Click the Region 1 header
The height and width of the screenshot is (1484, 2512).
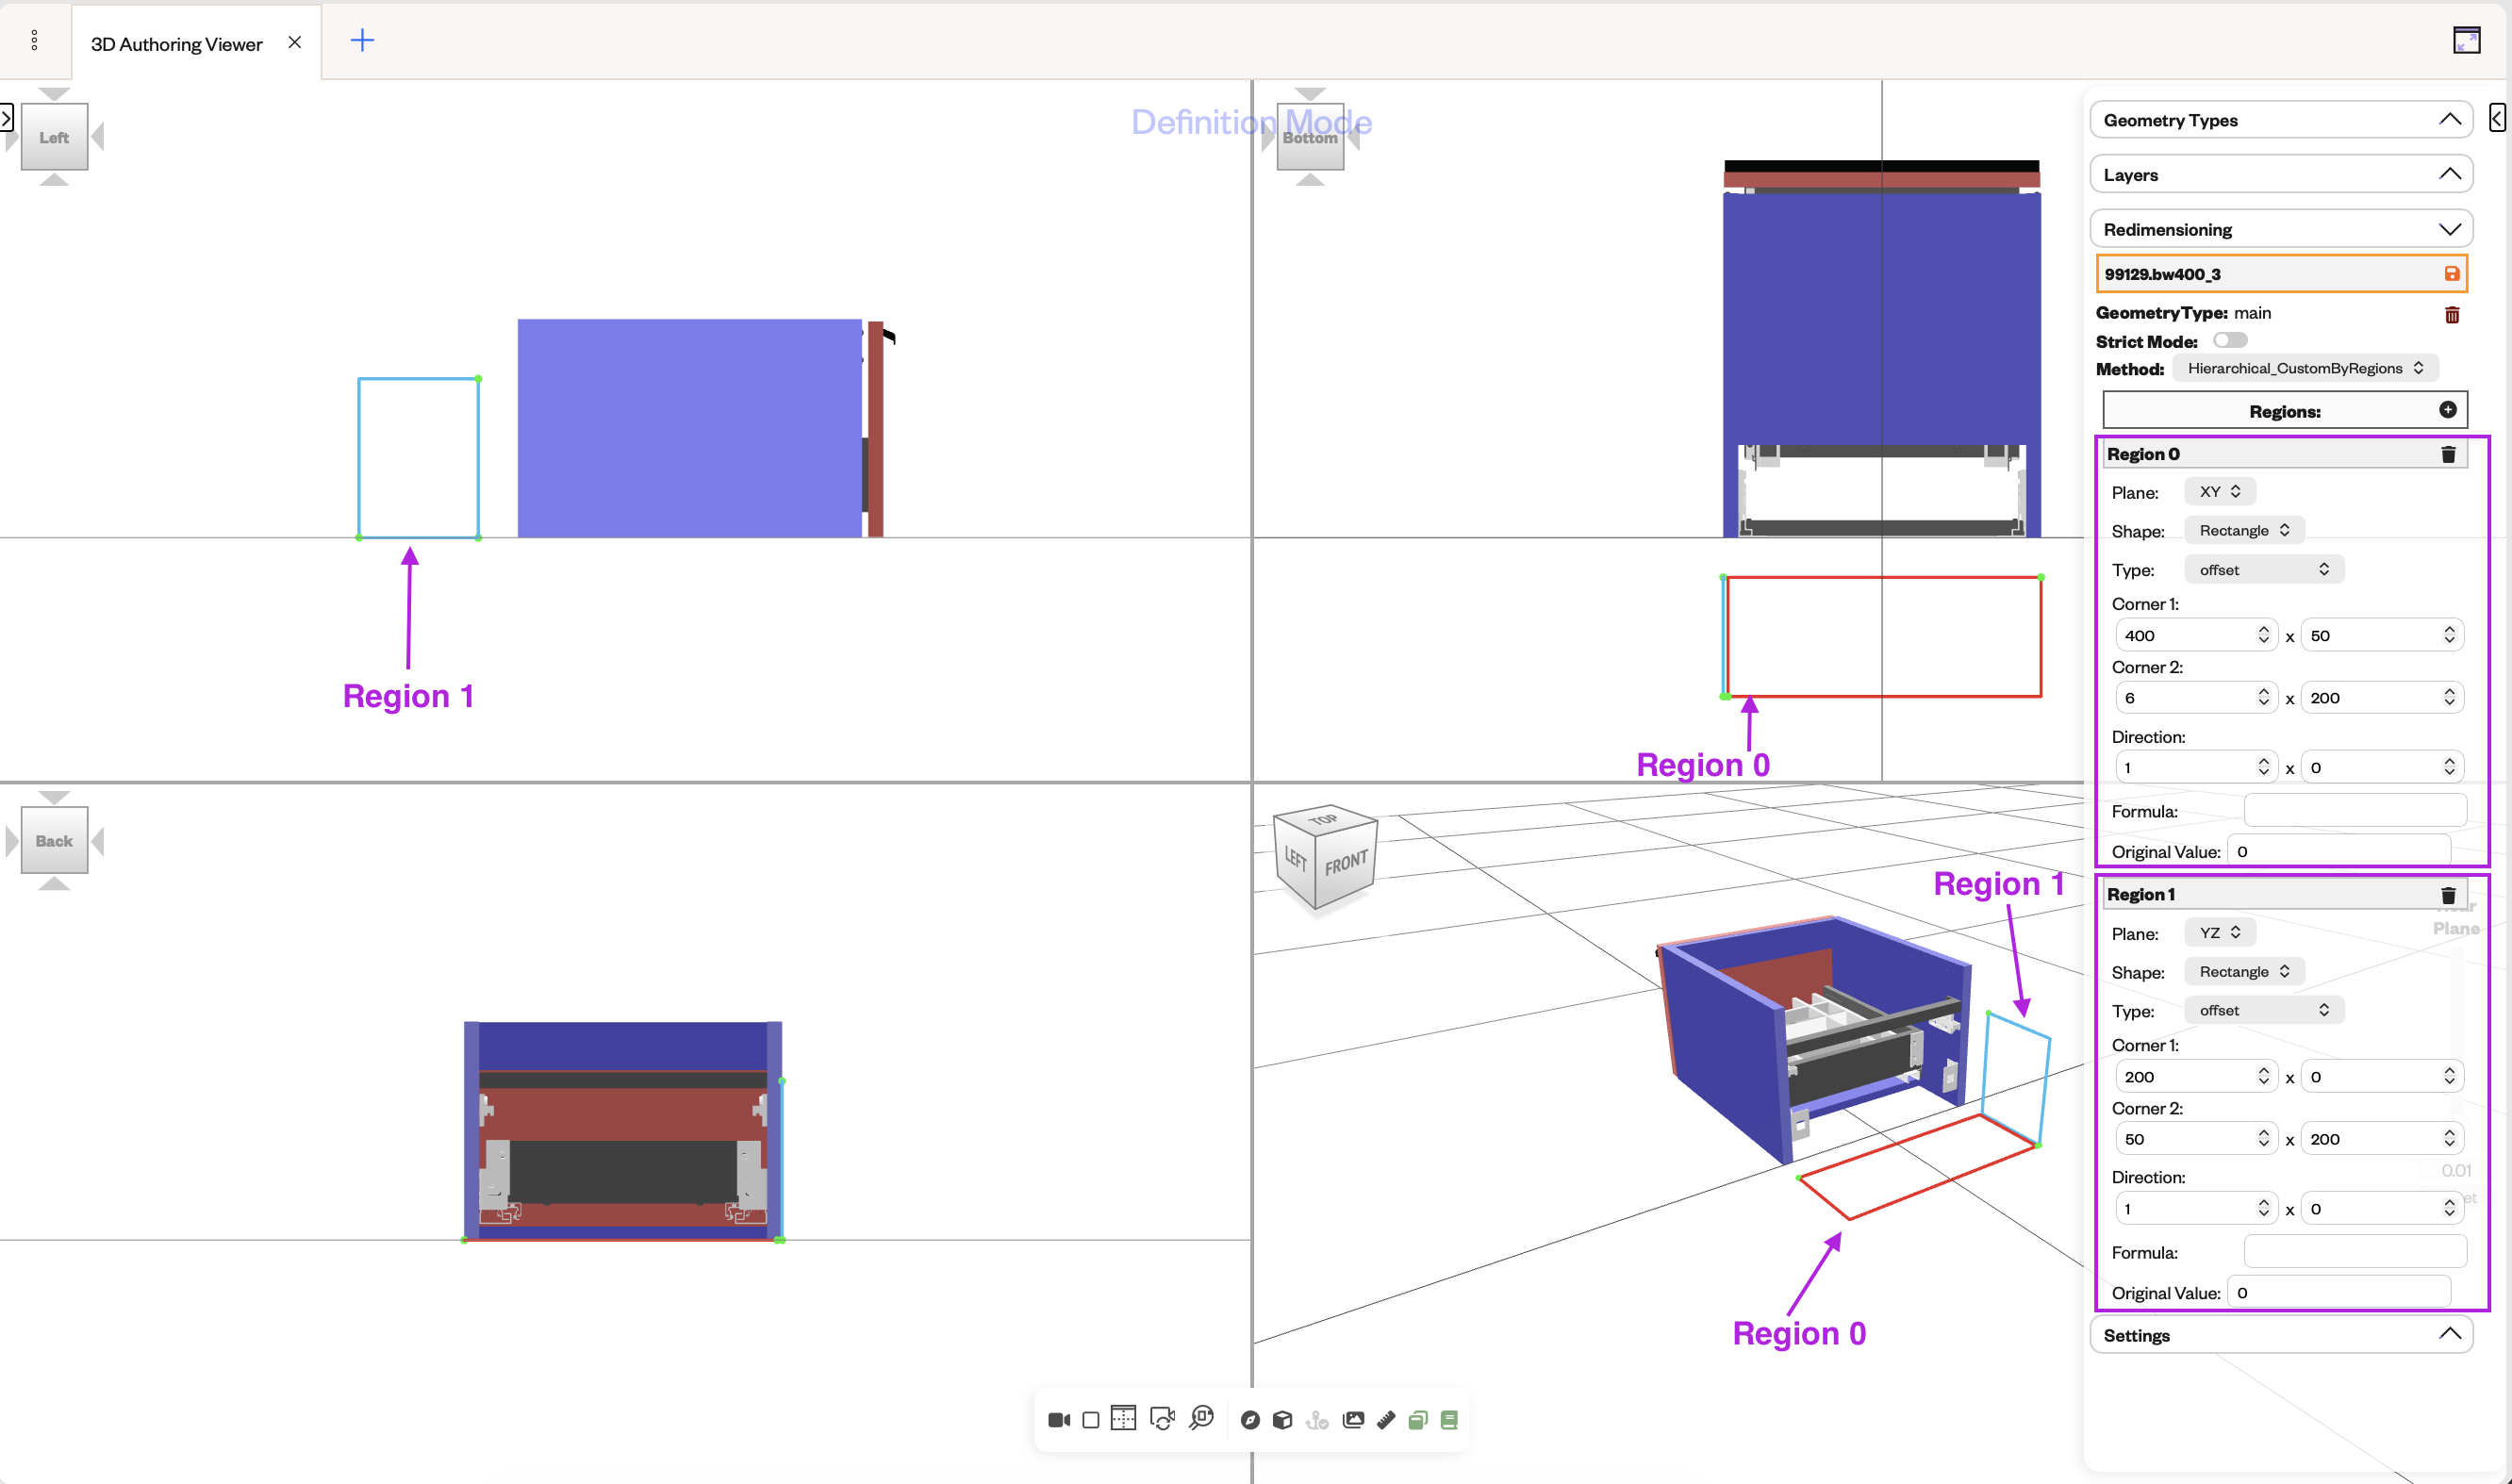pyautogui.click(x=2285, y=895)
